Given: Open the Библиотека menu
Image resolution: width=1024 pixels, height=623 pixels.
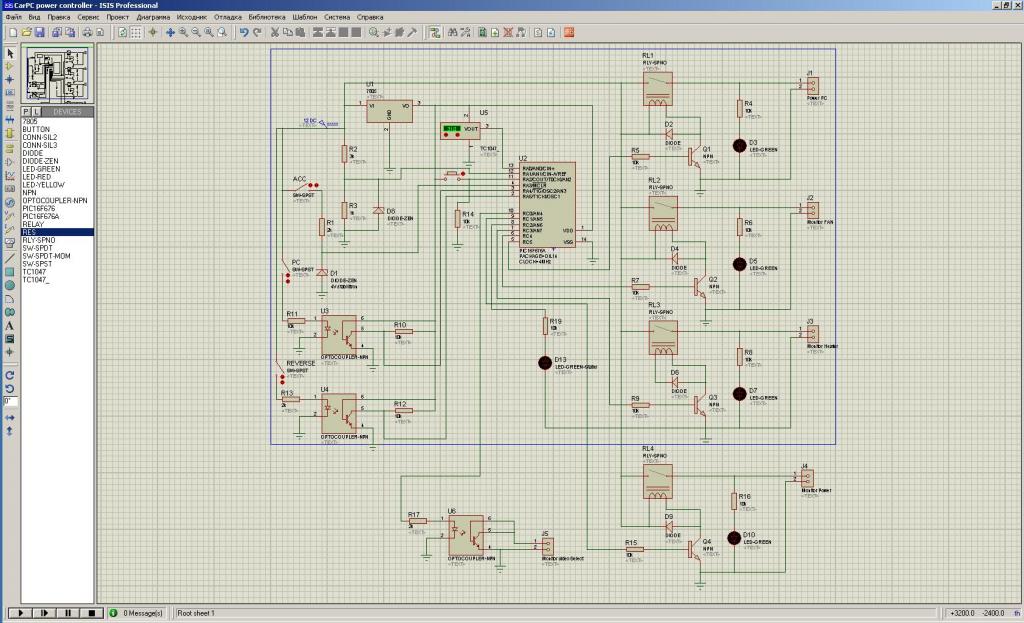Looking at the screenshot, I should 266,17.
